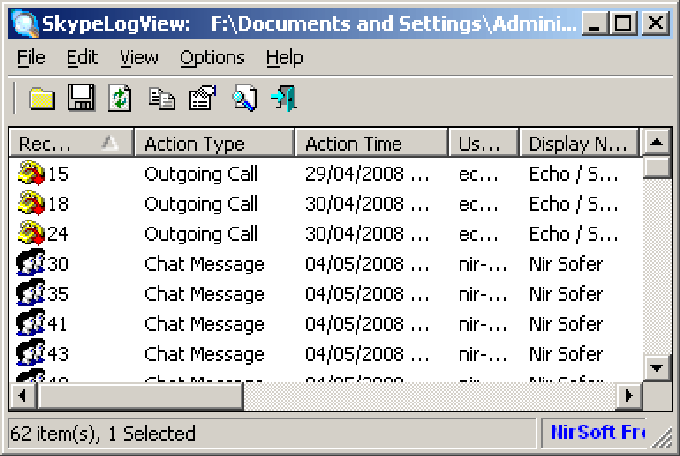
Task: Click the chat icon of record 30
Action: point(30,262)
